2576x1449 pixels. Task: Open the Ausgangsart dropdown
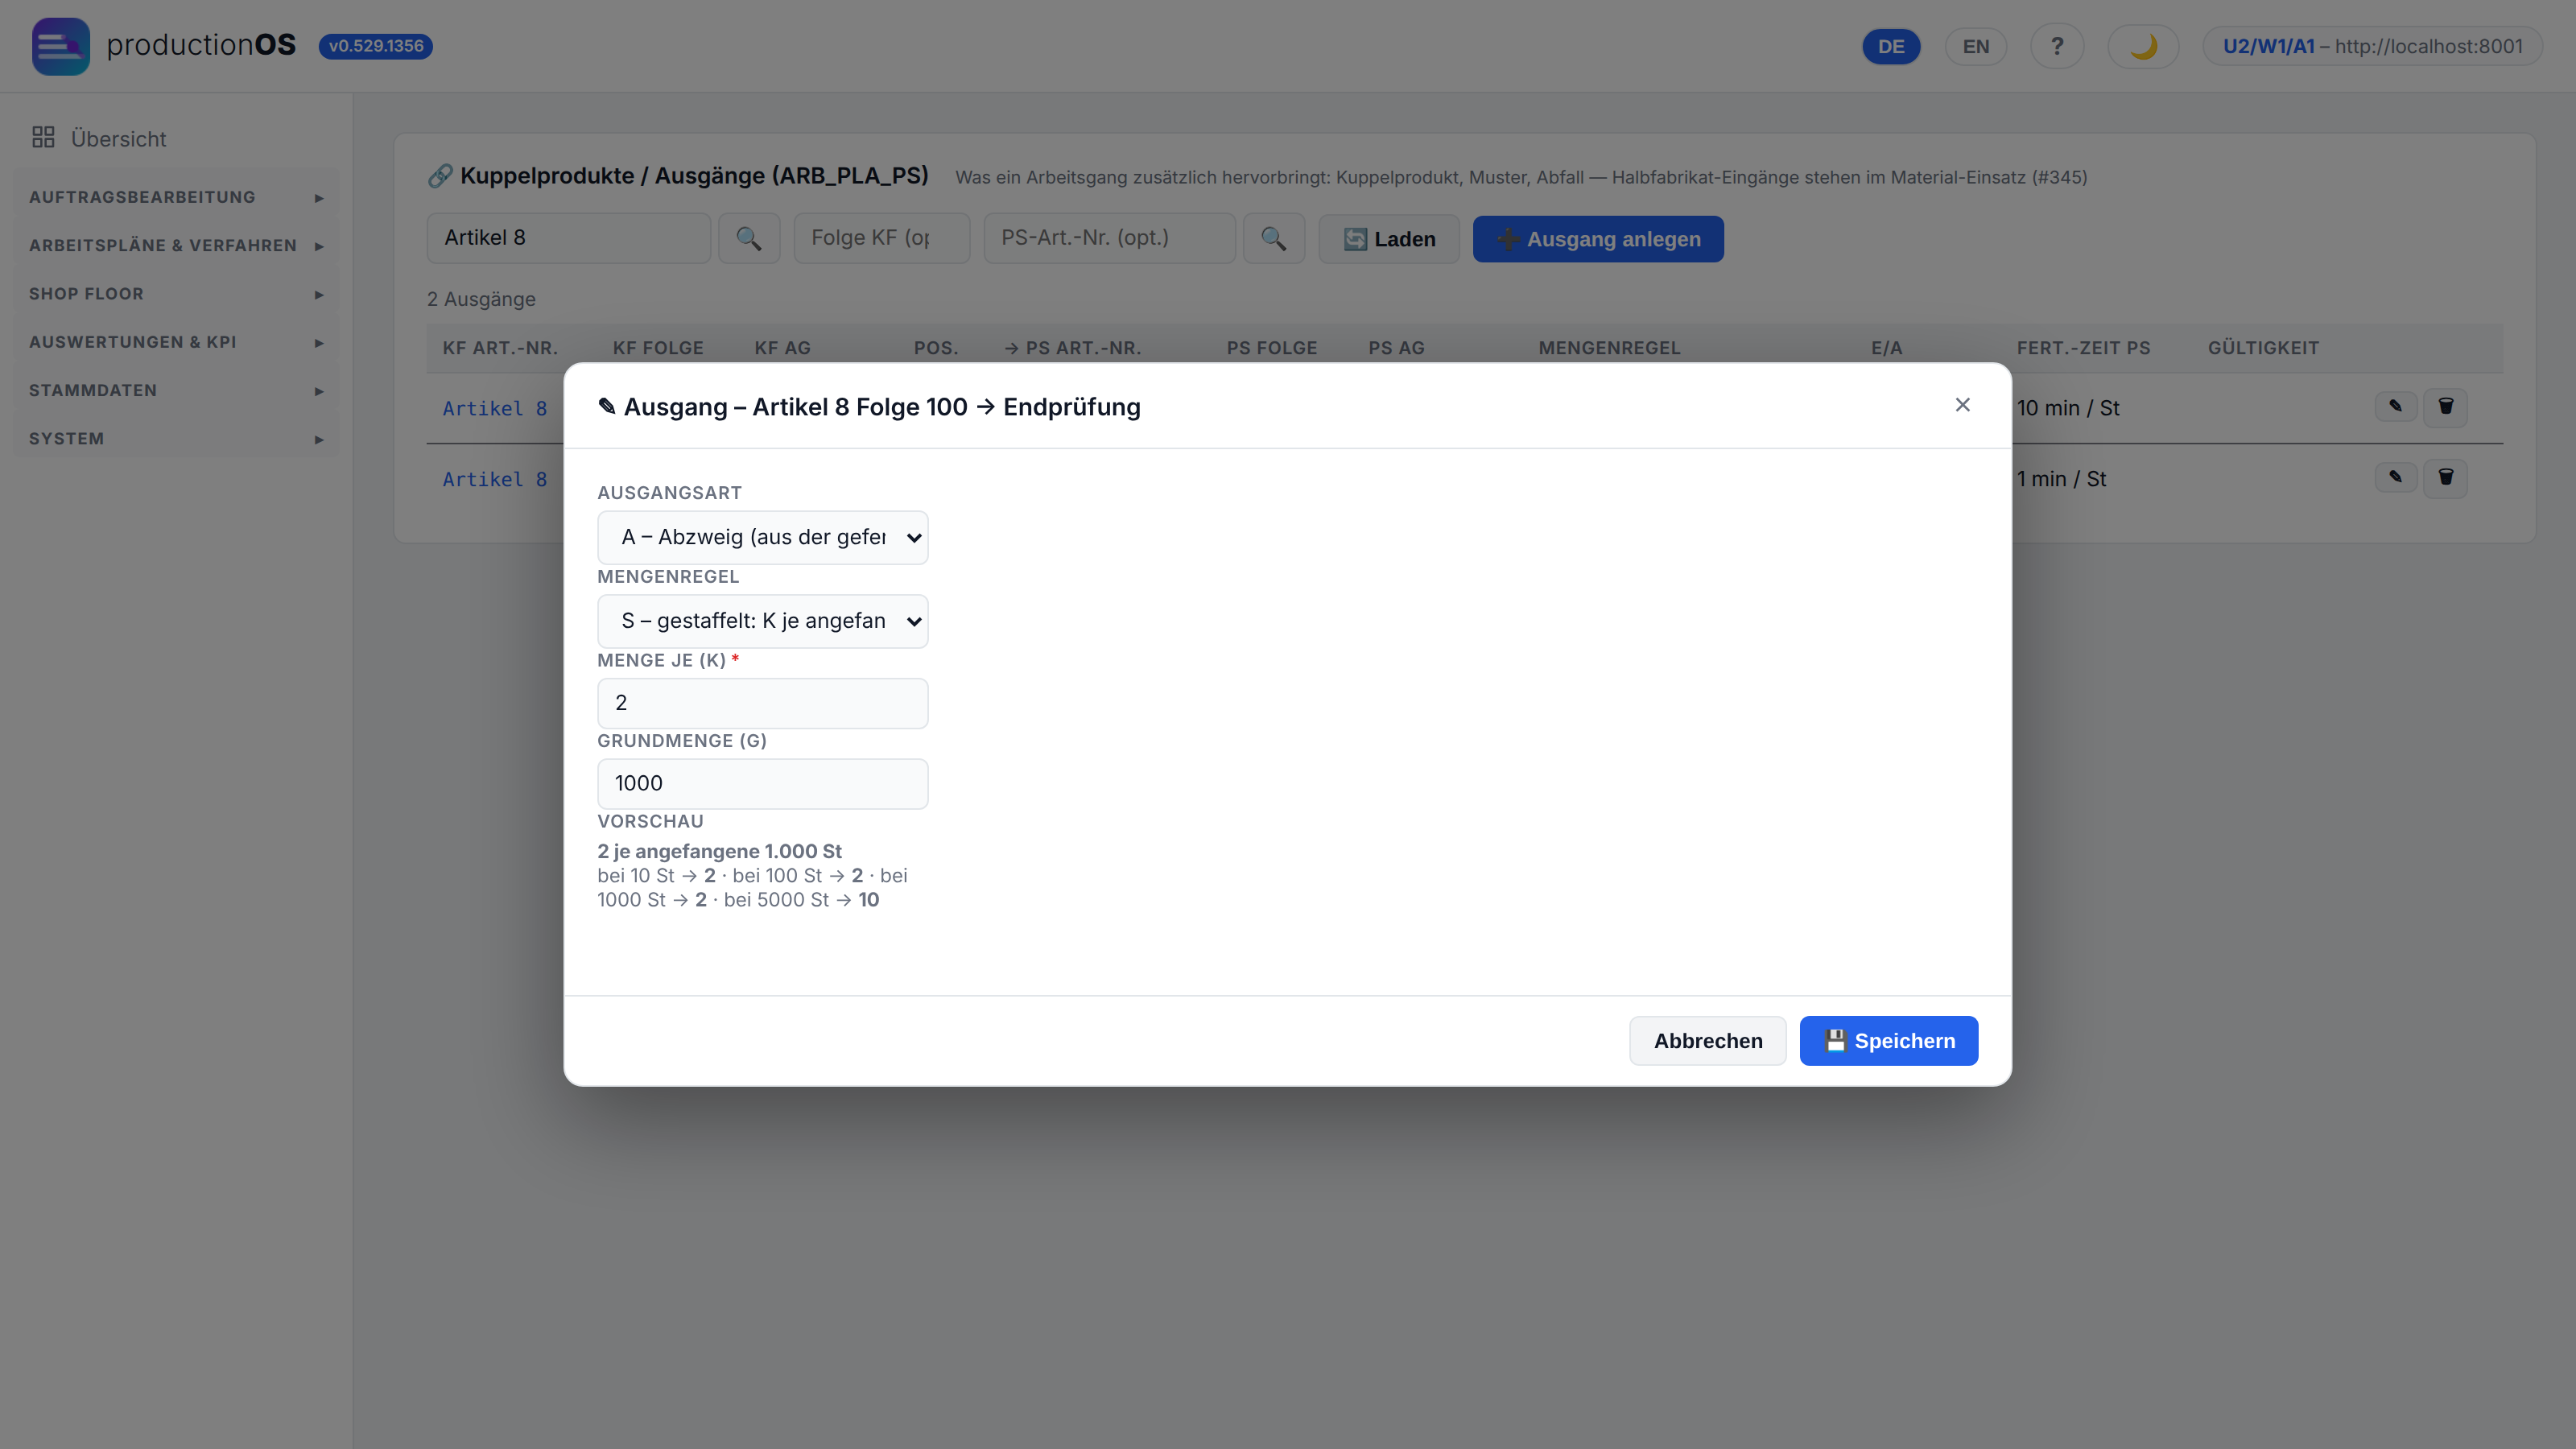click(762, 537)
